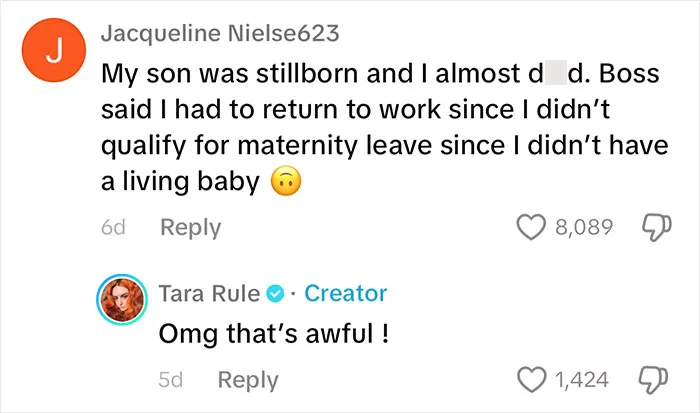This screenshot has width=700, height=413.
Task: Click the gray censored block in the comment
Action: tap(555, 73)
